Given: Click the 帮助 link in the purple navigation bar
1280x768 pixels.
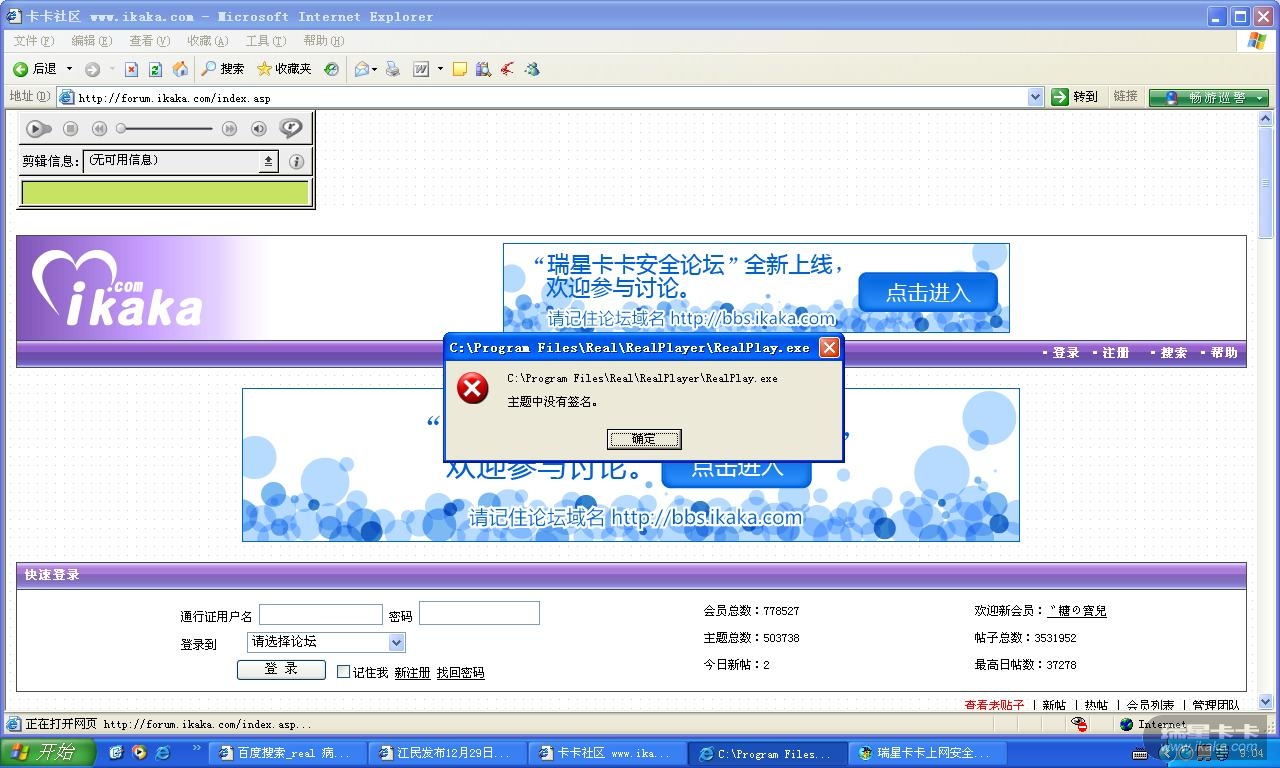Looking at the screenshot, I should point(1224,353).
